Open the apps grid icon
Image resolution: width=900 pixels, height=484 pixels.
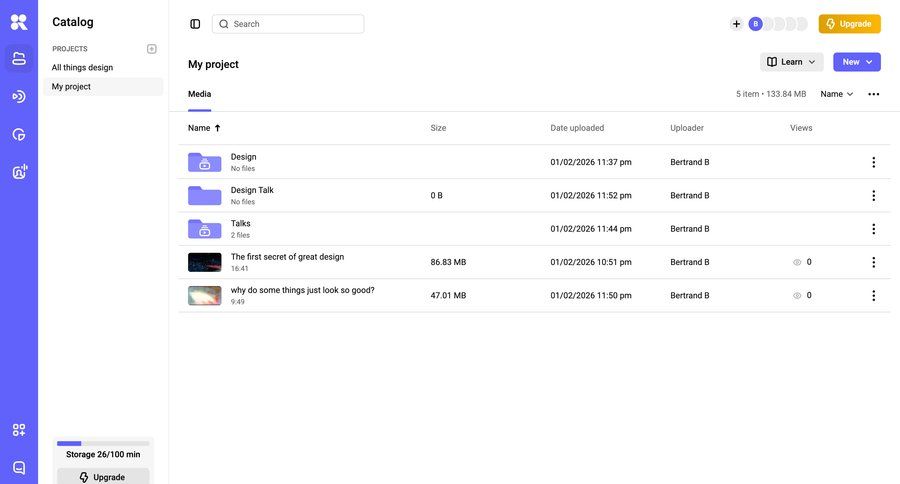19,430
